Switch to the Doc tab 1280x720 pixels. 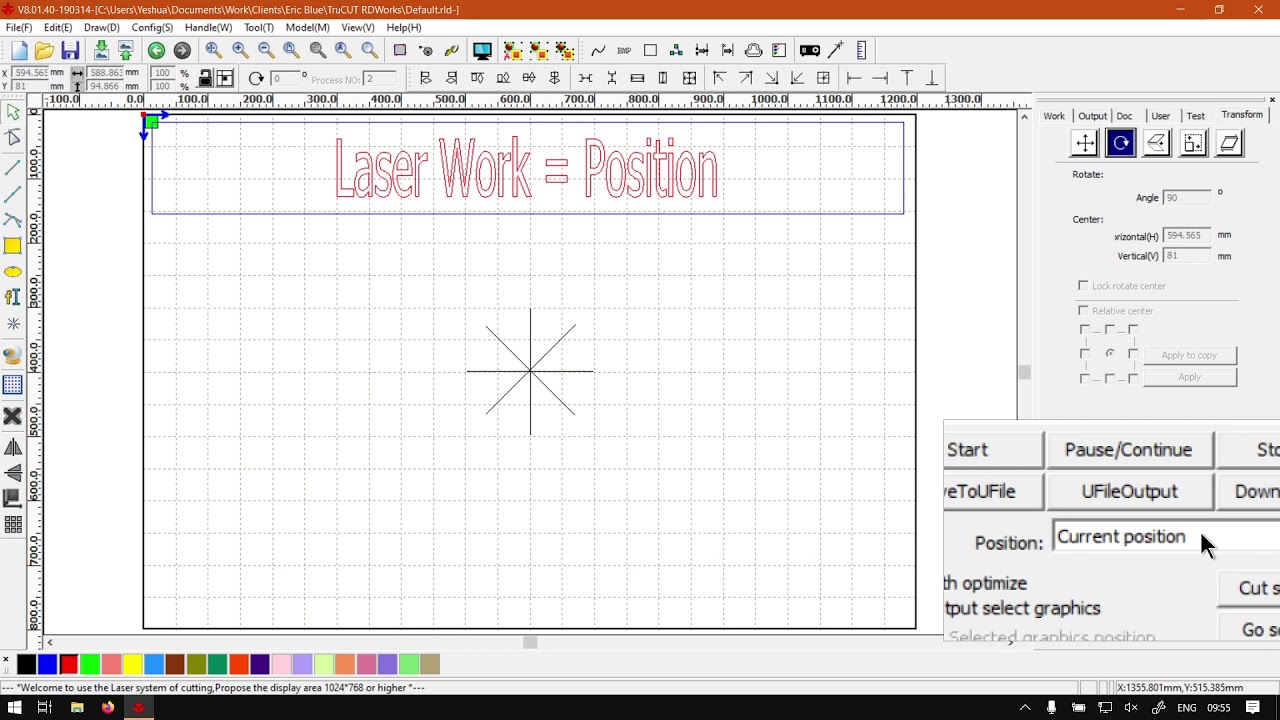coord(1124,116)
